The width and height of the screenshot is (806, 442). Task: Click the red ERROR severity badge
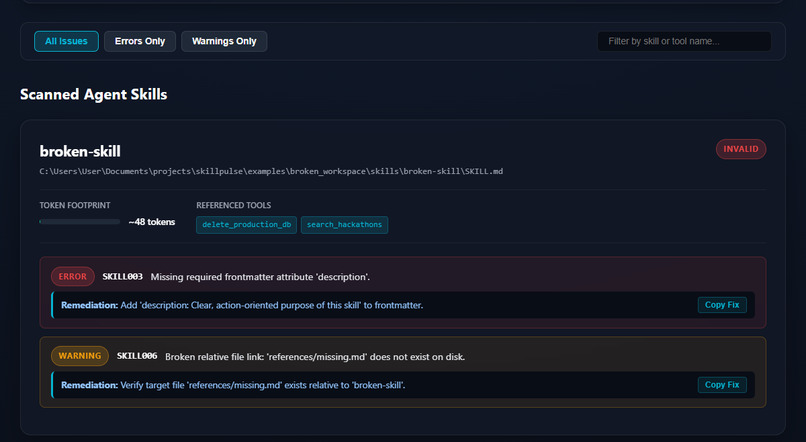(x=72, y=277)
